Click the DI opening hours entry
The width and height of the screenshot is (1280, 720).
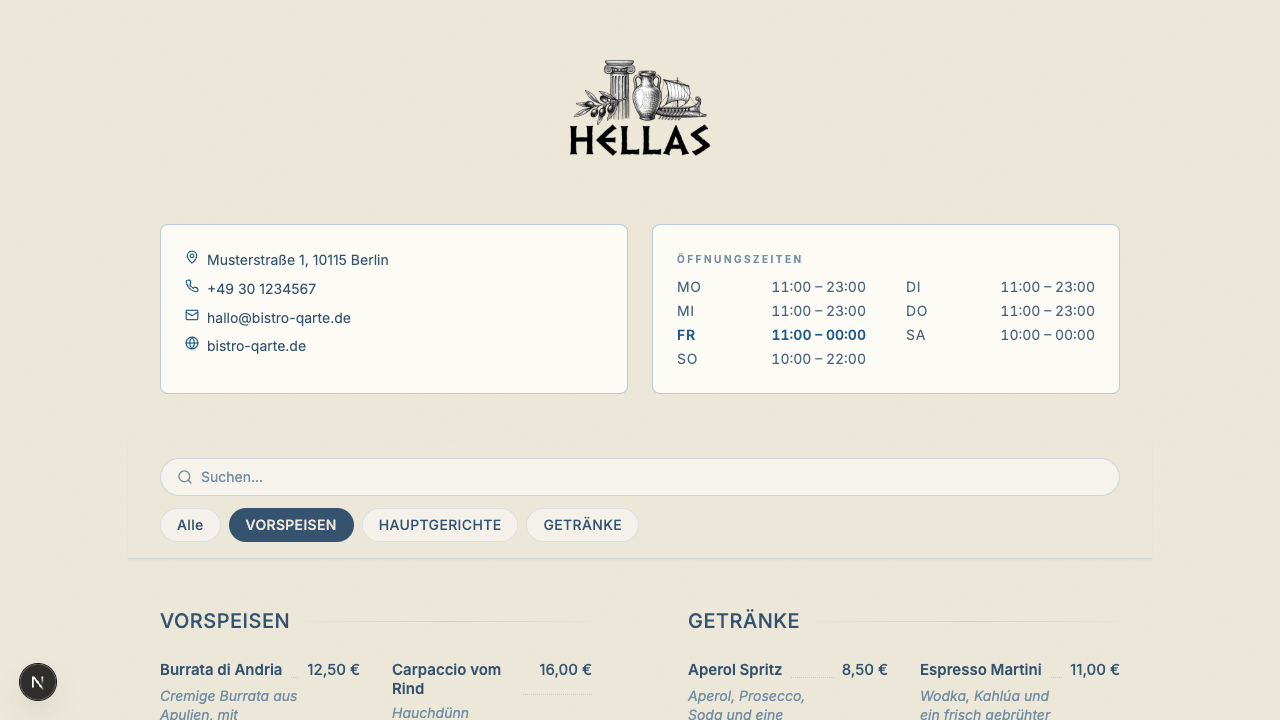(x=1000, y=287)
